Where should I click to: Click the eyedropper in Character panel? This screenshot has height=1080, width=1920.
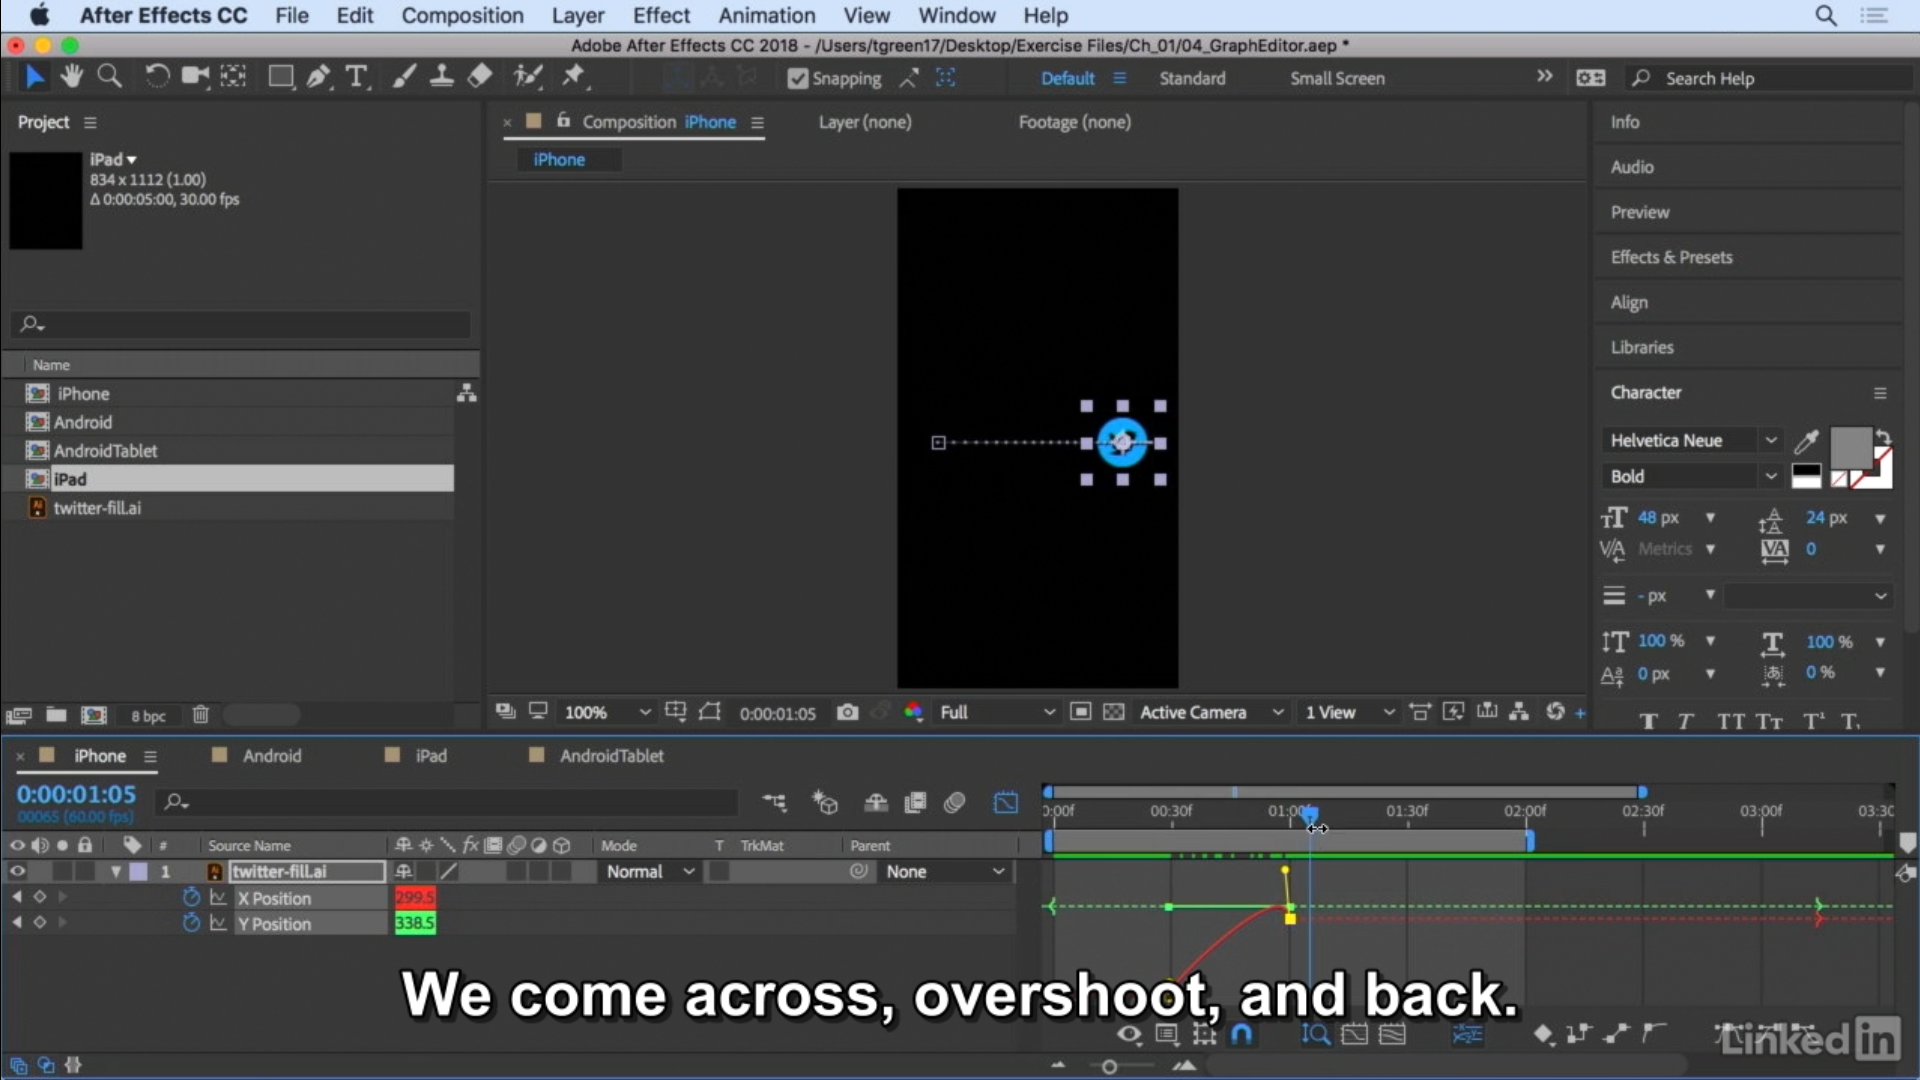tap(1806, 441)
